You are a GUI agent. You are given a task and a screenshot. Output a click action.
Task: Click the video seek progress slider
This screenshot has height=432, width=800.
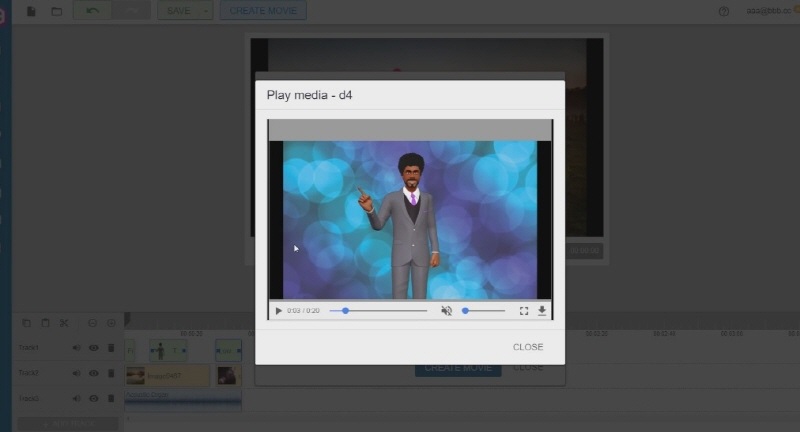pos(378,311)
